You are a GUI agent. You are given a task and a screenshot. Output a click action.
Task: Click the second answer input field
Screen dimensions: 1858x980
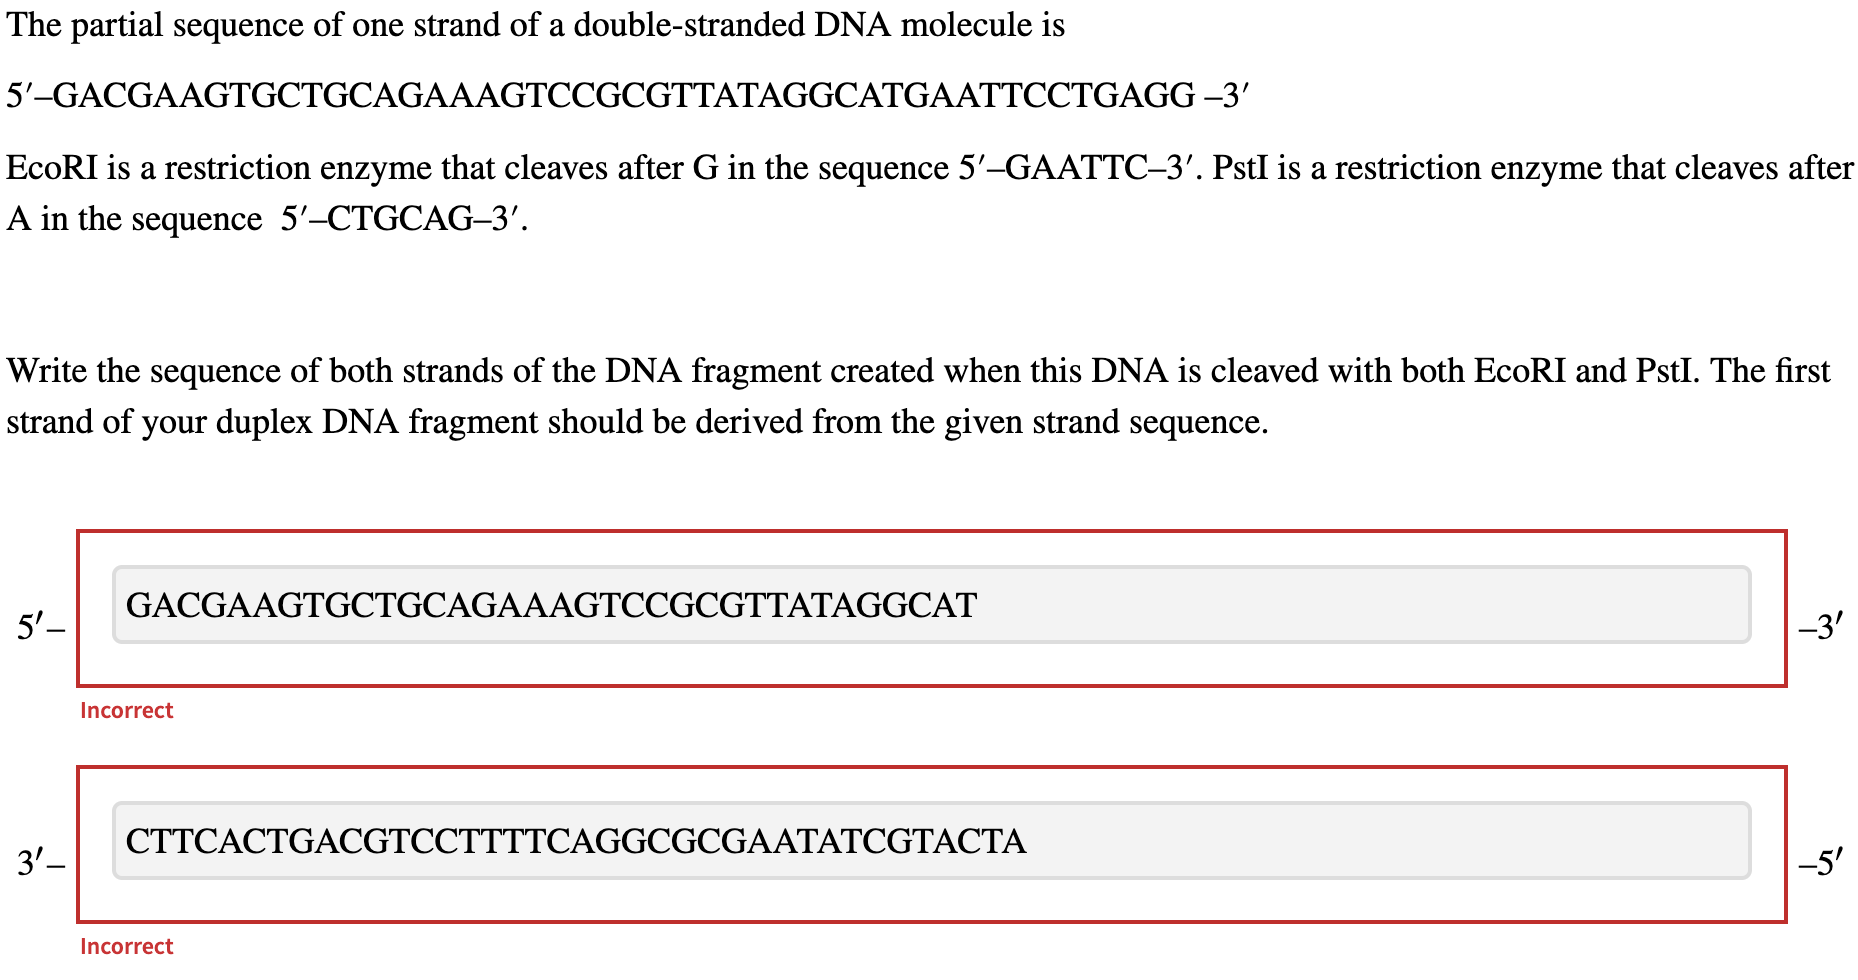tap(930, 840)
